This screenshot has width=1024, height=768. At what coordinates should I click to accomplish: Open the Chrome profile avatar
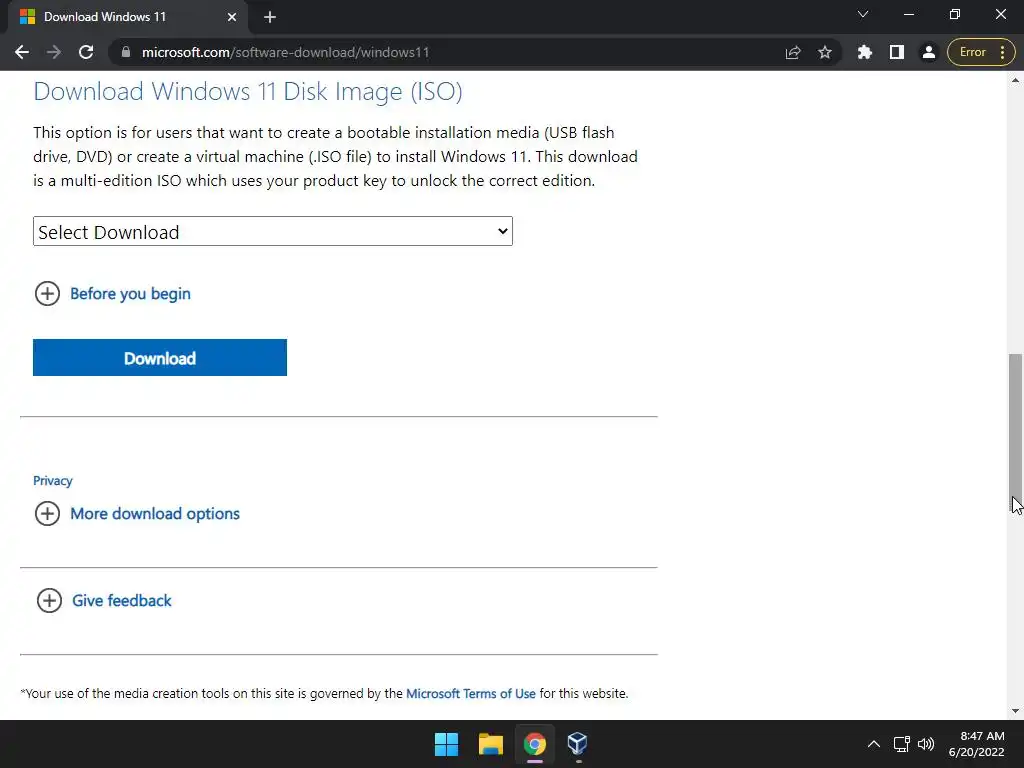929,52
